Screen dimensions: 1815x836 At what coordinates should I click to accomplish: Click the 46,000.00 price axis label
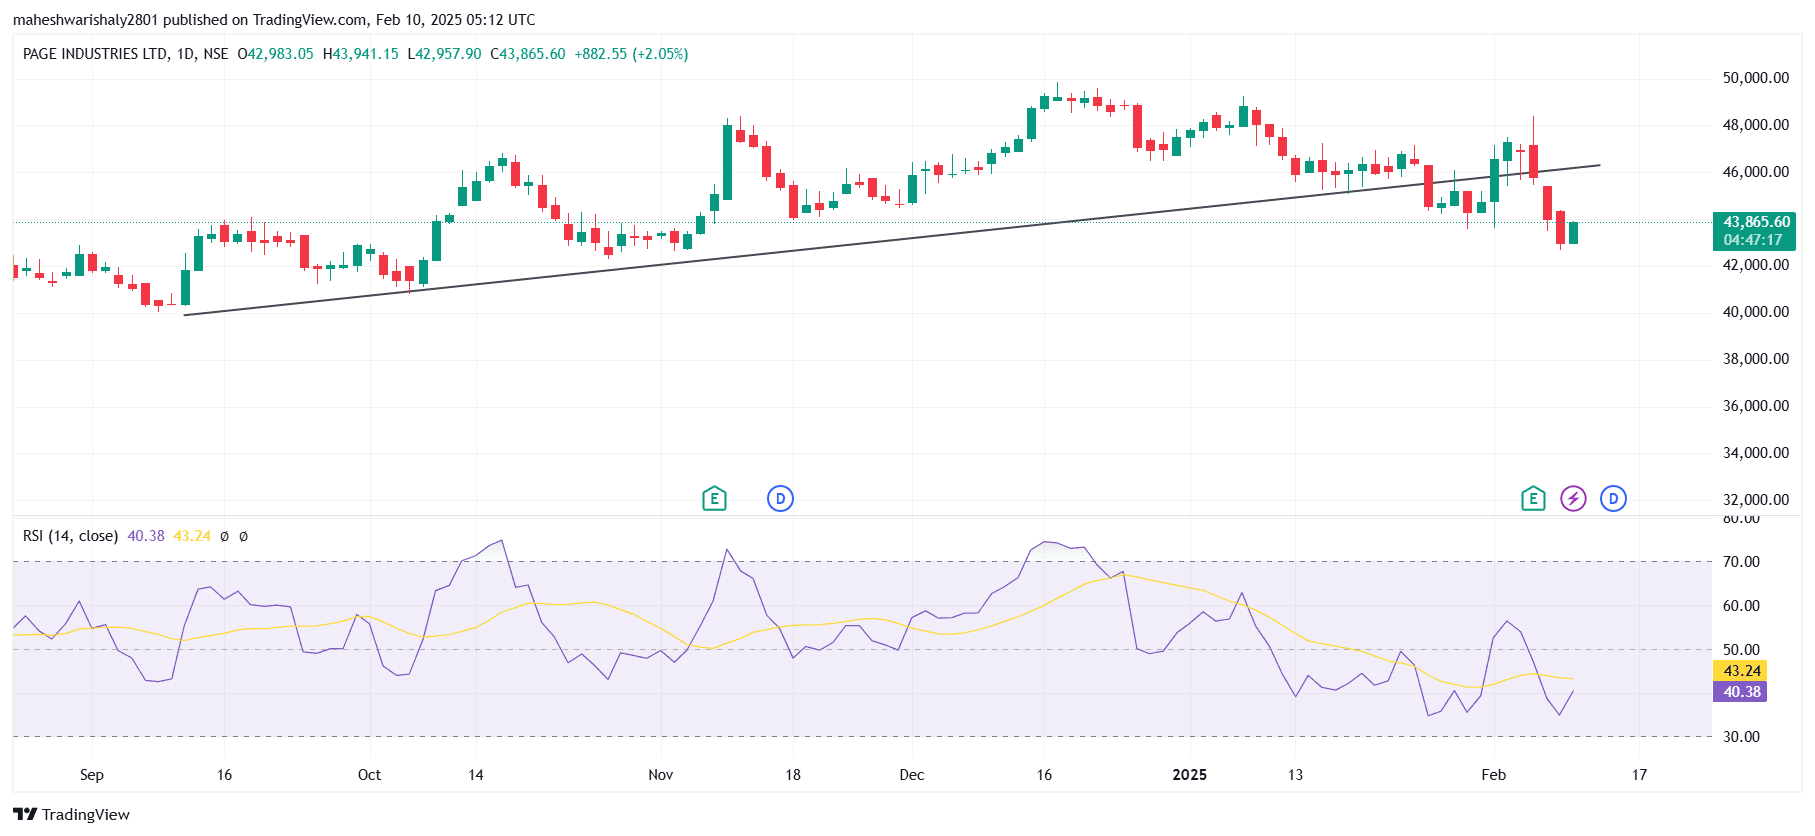tap(1755, 172)
